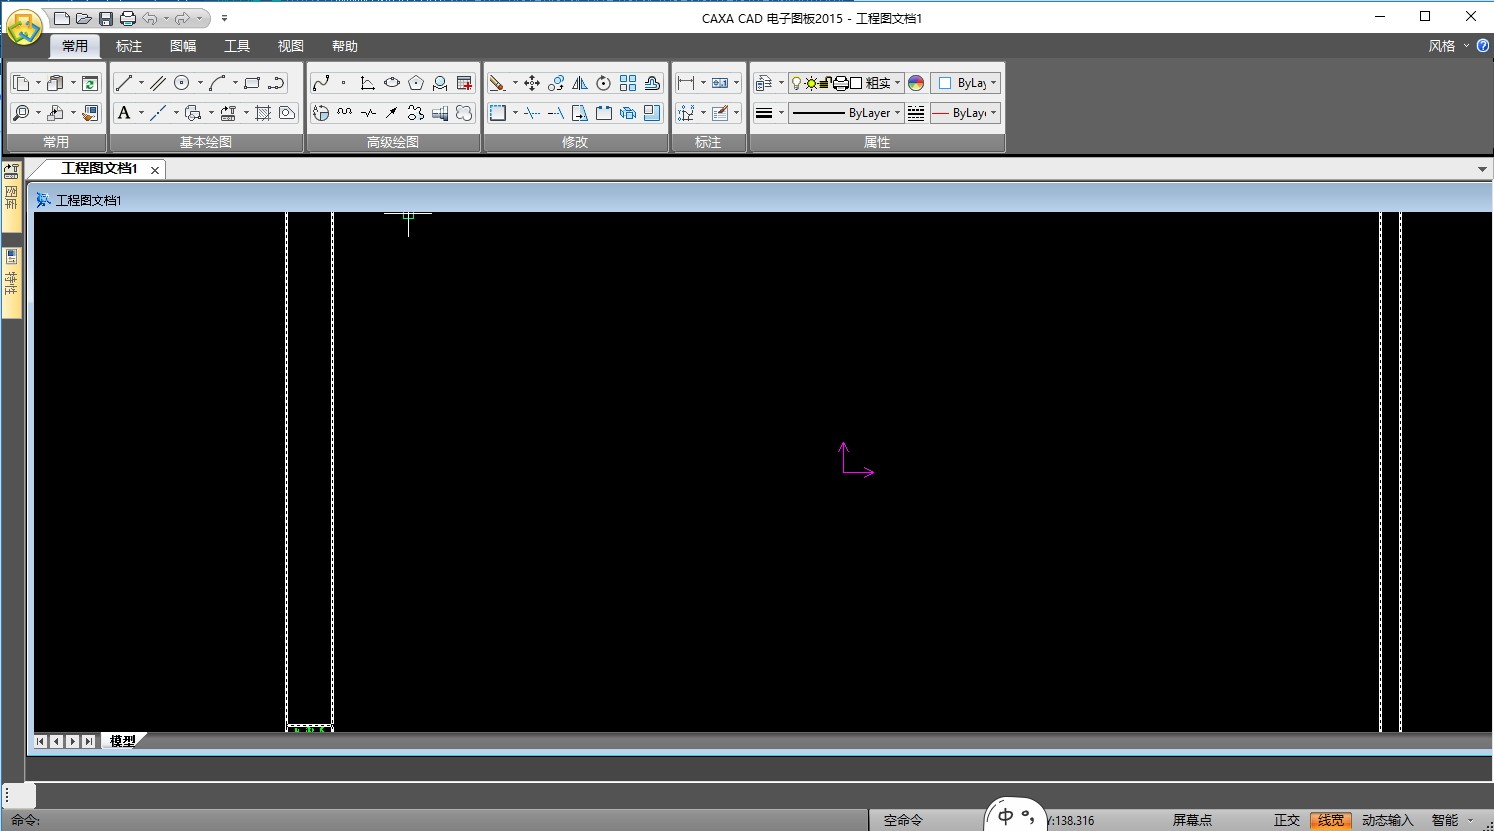Select the Array tool
This screenshot has width=1494, height=831.
pyautogui.click(x=628, y=83)
